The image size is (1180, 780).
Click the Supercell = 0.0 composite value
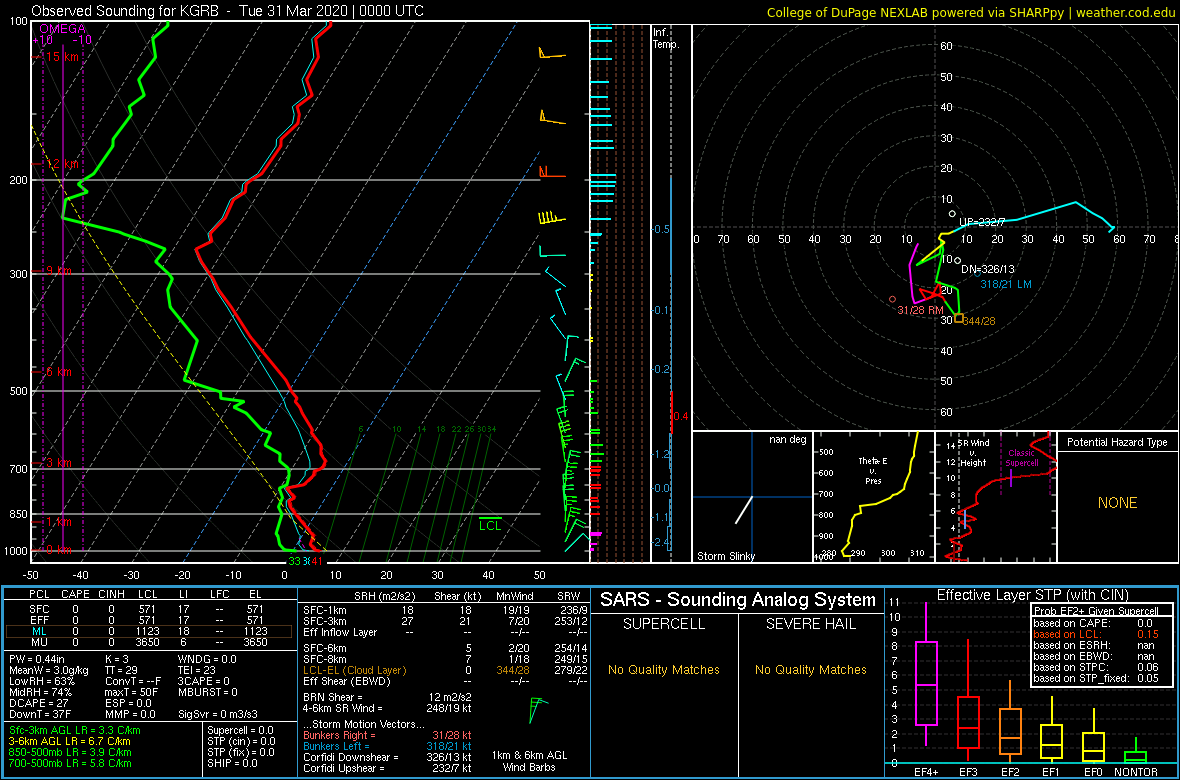(241, 731)
